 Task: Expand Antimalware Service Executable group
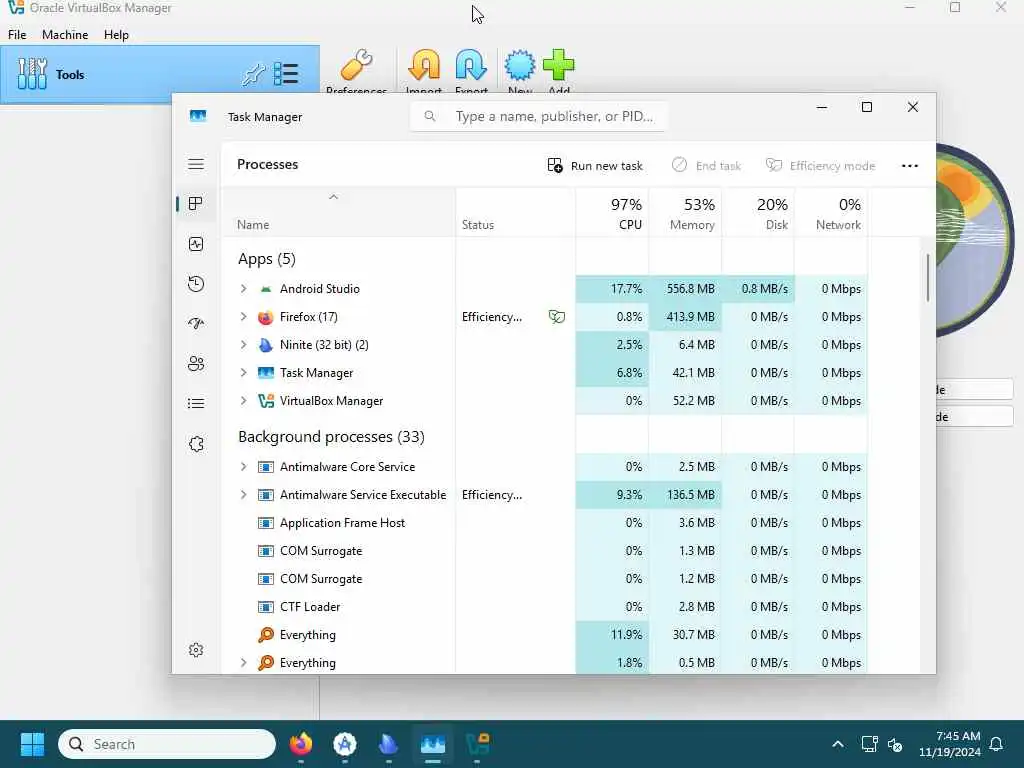tap(244, 495)
